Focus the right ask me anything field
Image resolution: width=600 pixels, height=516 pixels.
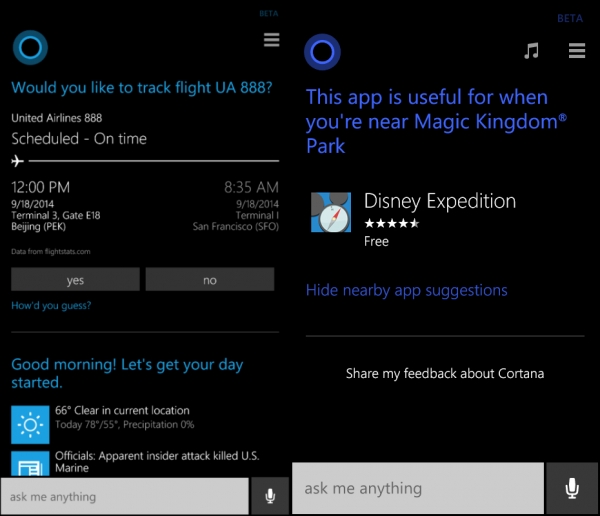pos(418,488)
